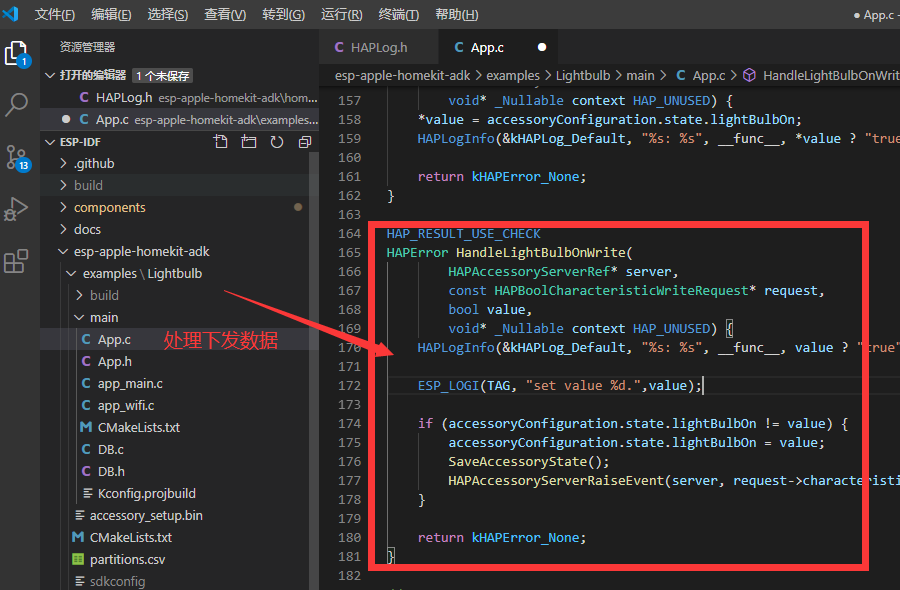Click New Folder icon in ESP-IDF header

pos(249,142)
